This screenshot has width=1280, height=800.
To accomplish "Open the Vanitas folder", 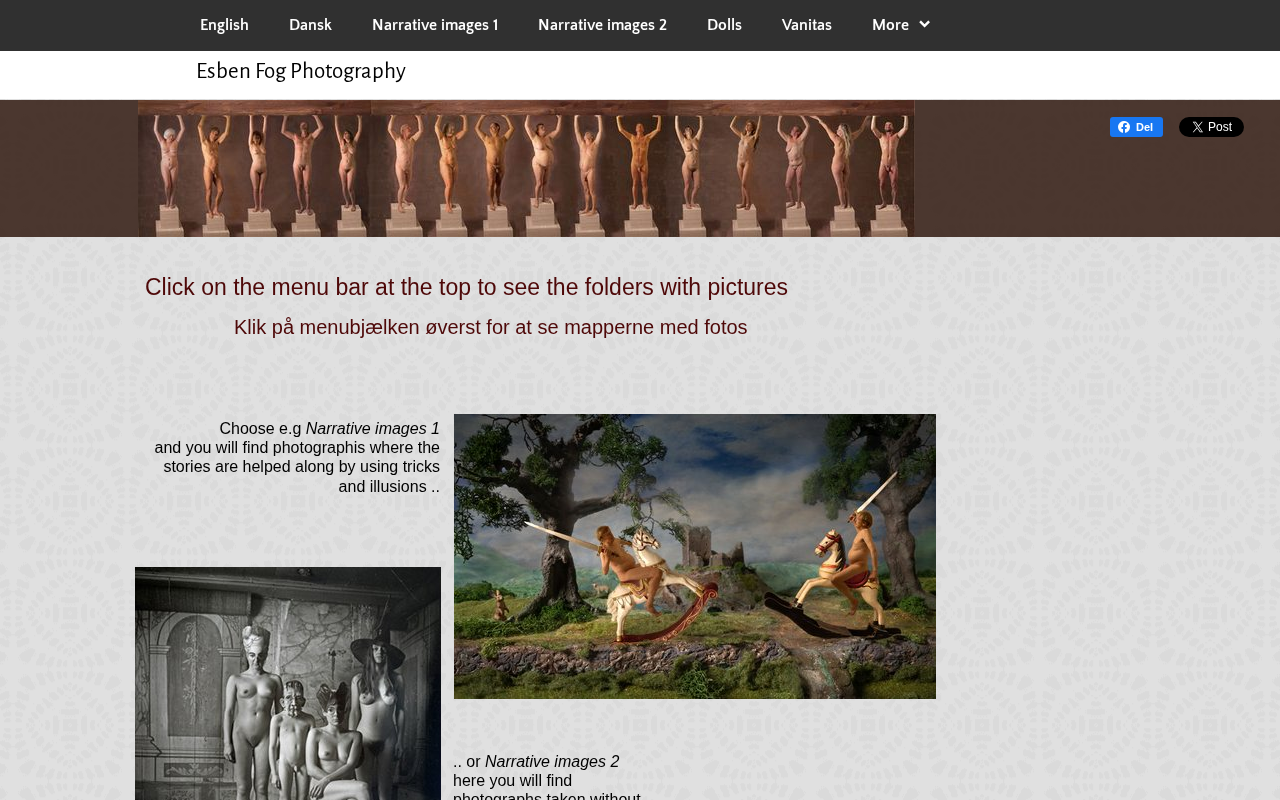I will (x=807, y=25).
